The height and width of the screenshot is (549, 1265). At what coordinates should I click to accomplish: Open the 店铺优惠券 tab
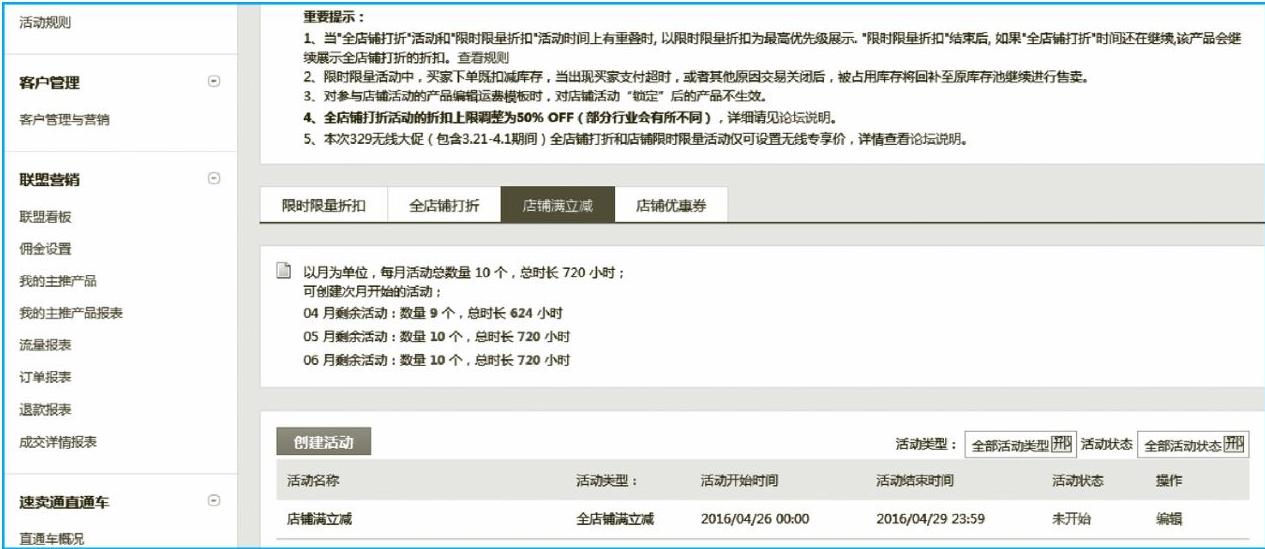coord(671,206)
